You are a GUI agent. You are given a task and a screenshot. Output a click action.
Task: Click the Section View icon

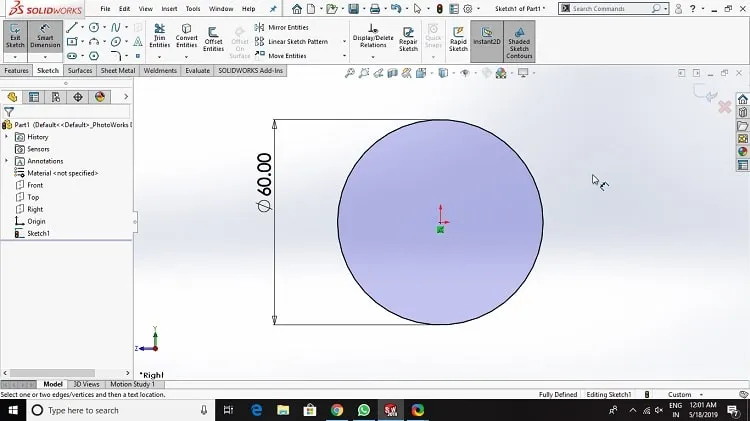pos(393,73)
